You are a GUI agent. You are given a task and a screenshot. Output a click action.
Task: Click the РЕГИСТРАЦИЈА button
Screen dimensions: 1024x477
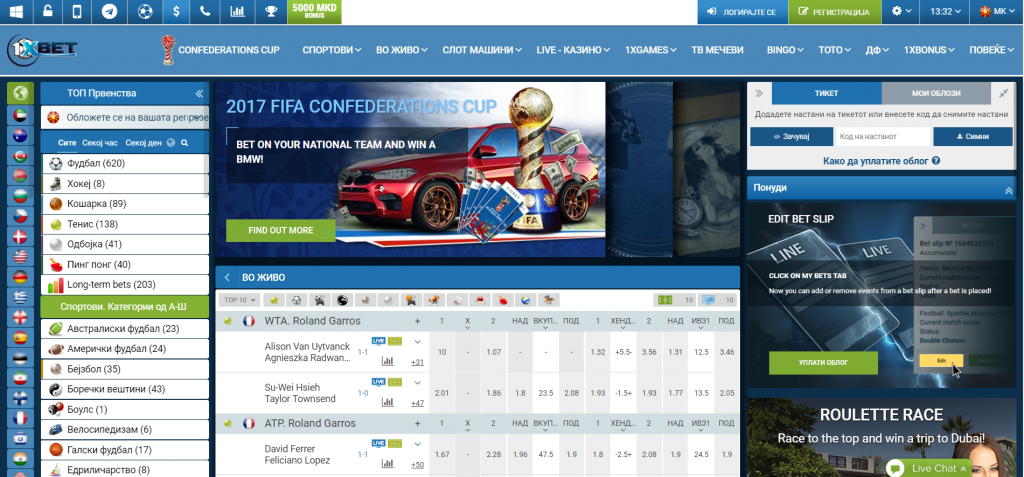coord(835,12)
